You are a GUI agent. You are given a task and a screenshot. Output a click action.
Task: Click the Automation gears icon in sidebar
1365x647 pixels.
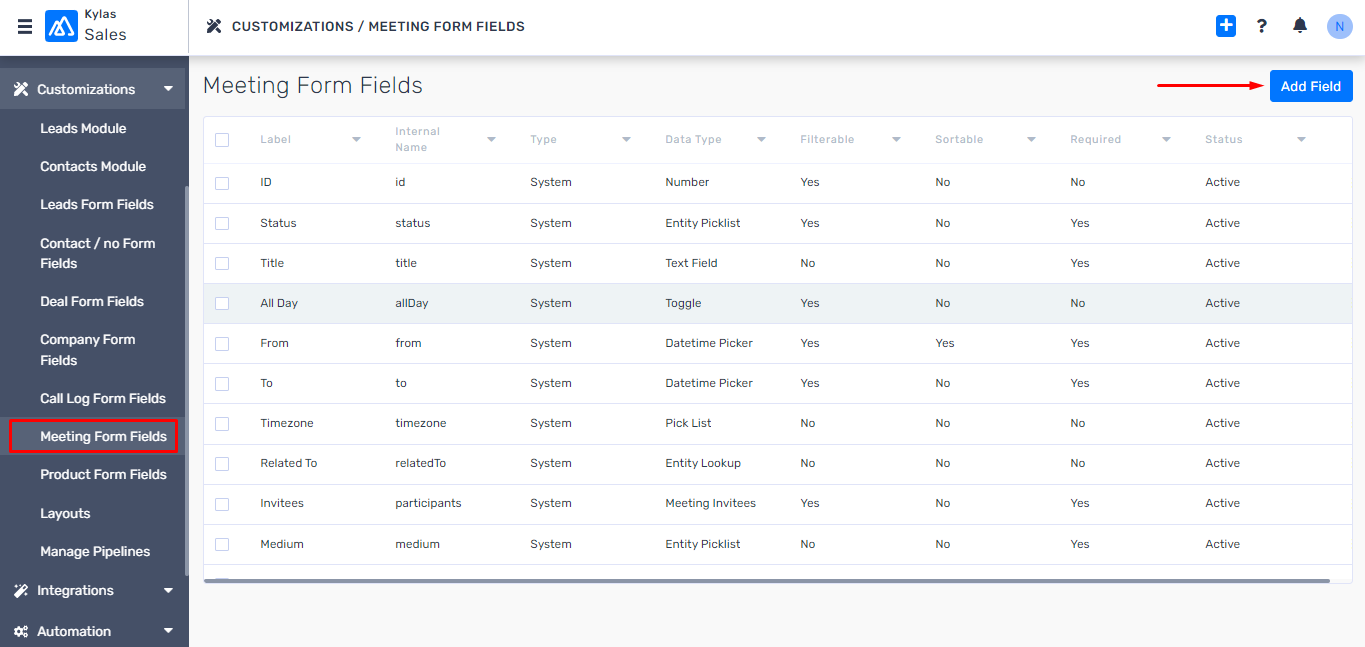(21, 632)
